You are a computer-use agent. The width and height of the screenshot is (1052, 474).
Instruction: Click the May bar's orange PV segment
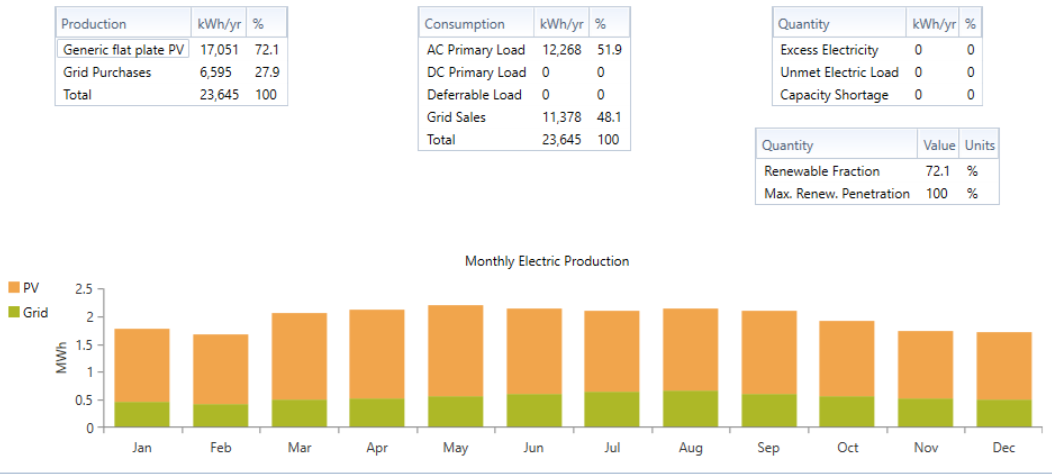[x=456, y=350]
